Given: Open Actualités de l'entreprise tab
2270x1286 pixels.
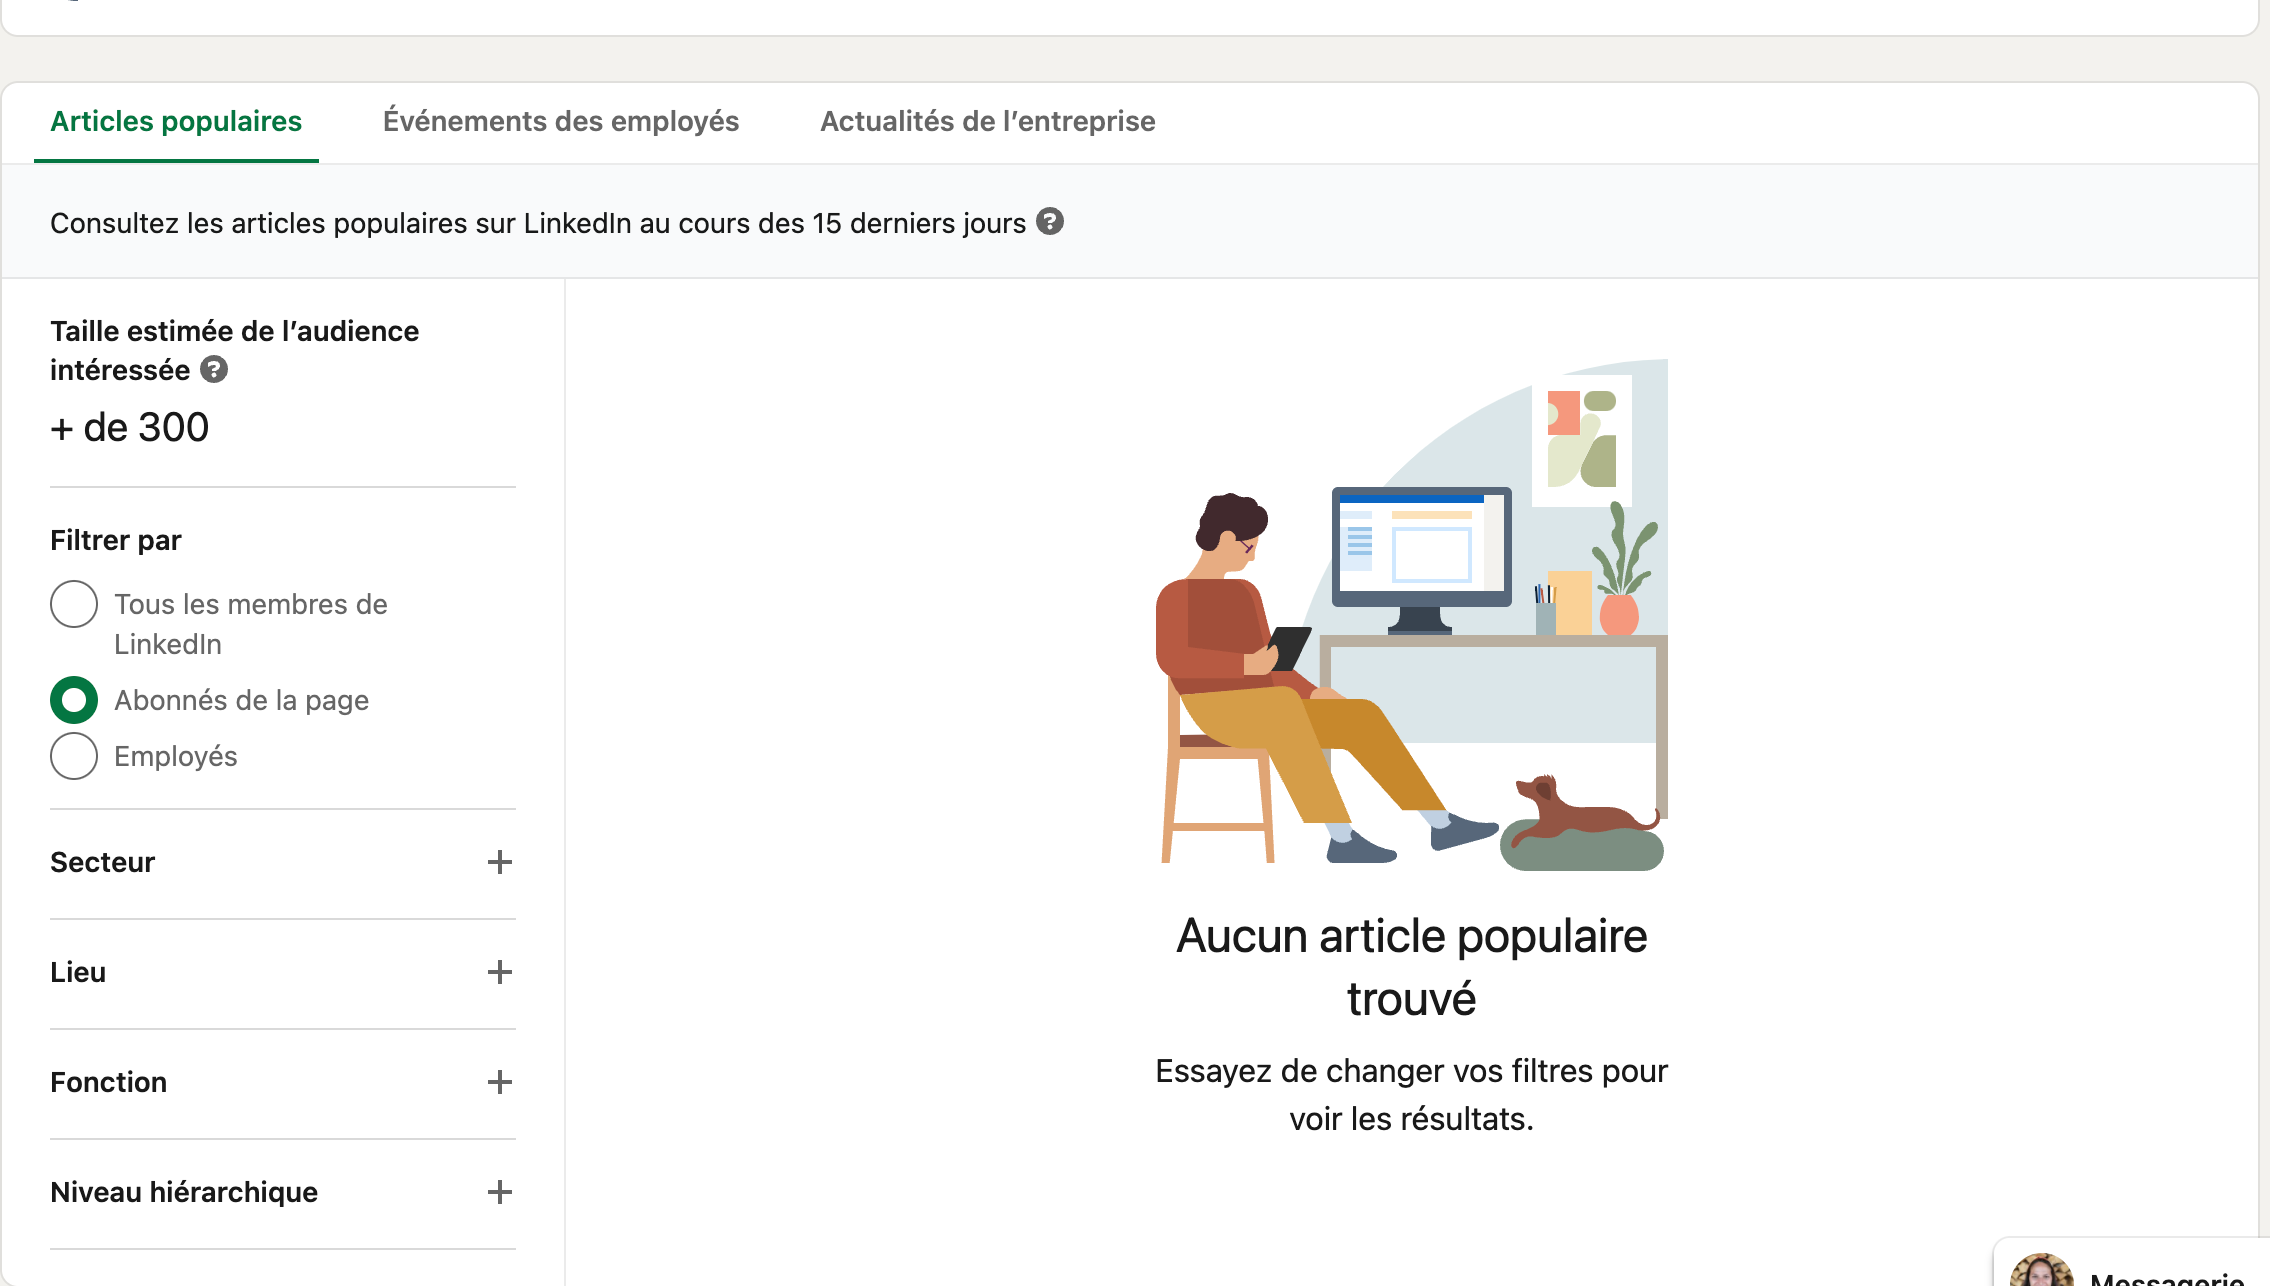Looking at the screenshot, I should point(988,121).
